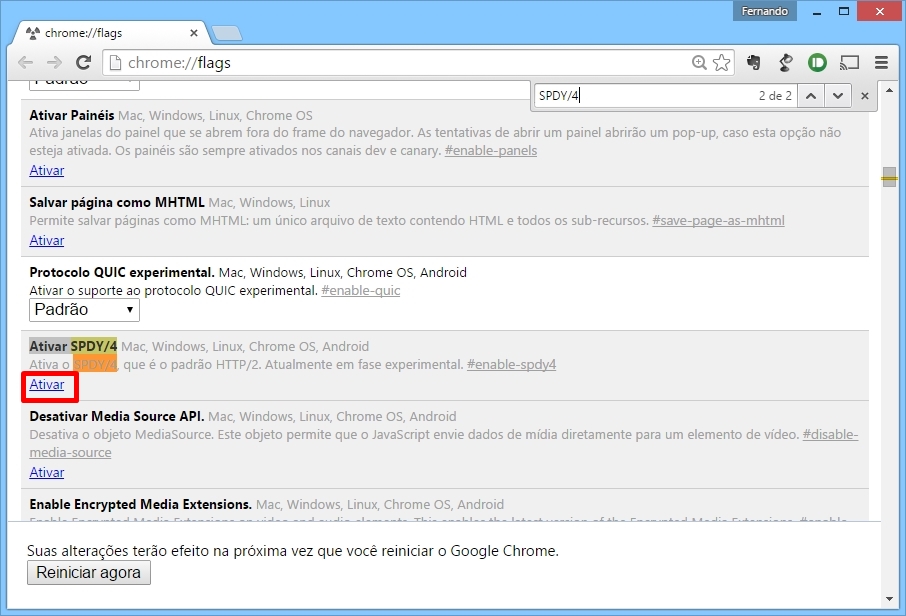Activate the SPDY/4 flag

pyautogui.click(x=47, y=385)
